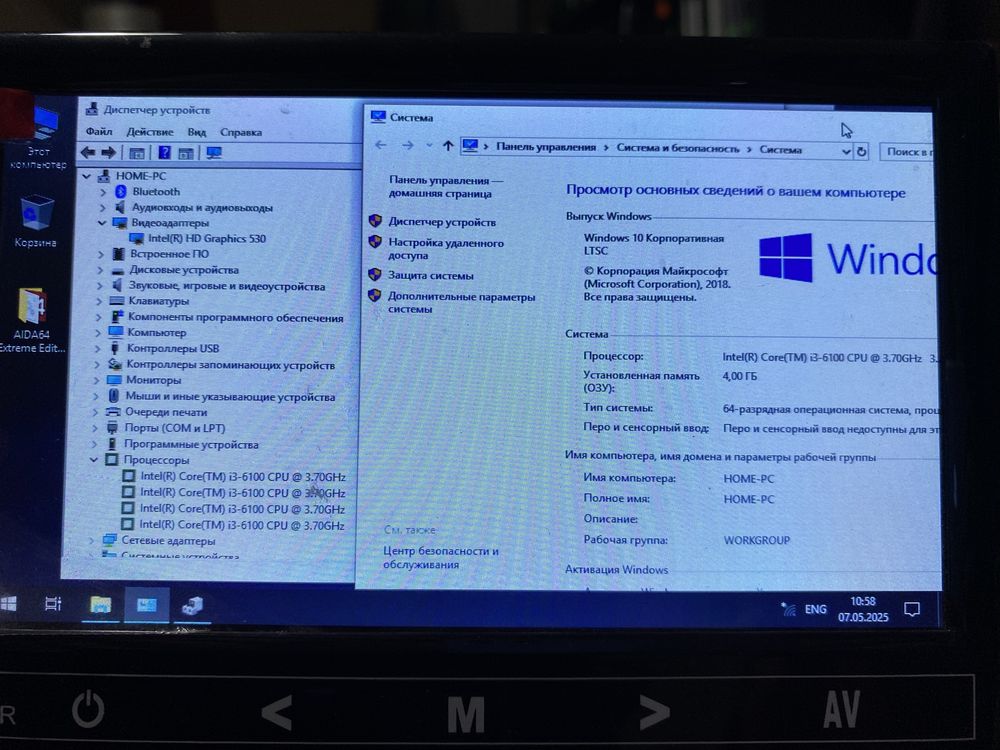Screen dimensions: 1000x750
Task: Open address bar history dropdown in Система
Action: (x=846, y=152)
